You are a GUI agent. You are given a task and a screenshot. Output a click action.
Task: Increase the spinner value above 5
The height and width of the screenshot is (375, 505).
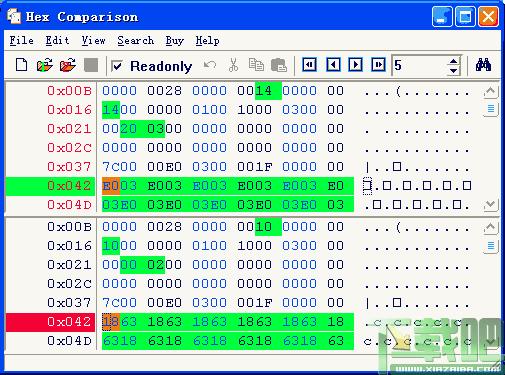453,61
